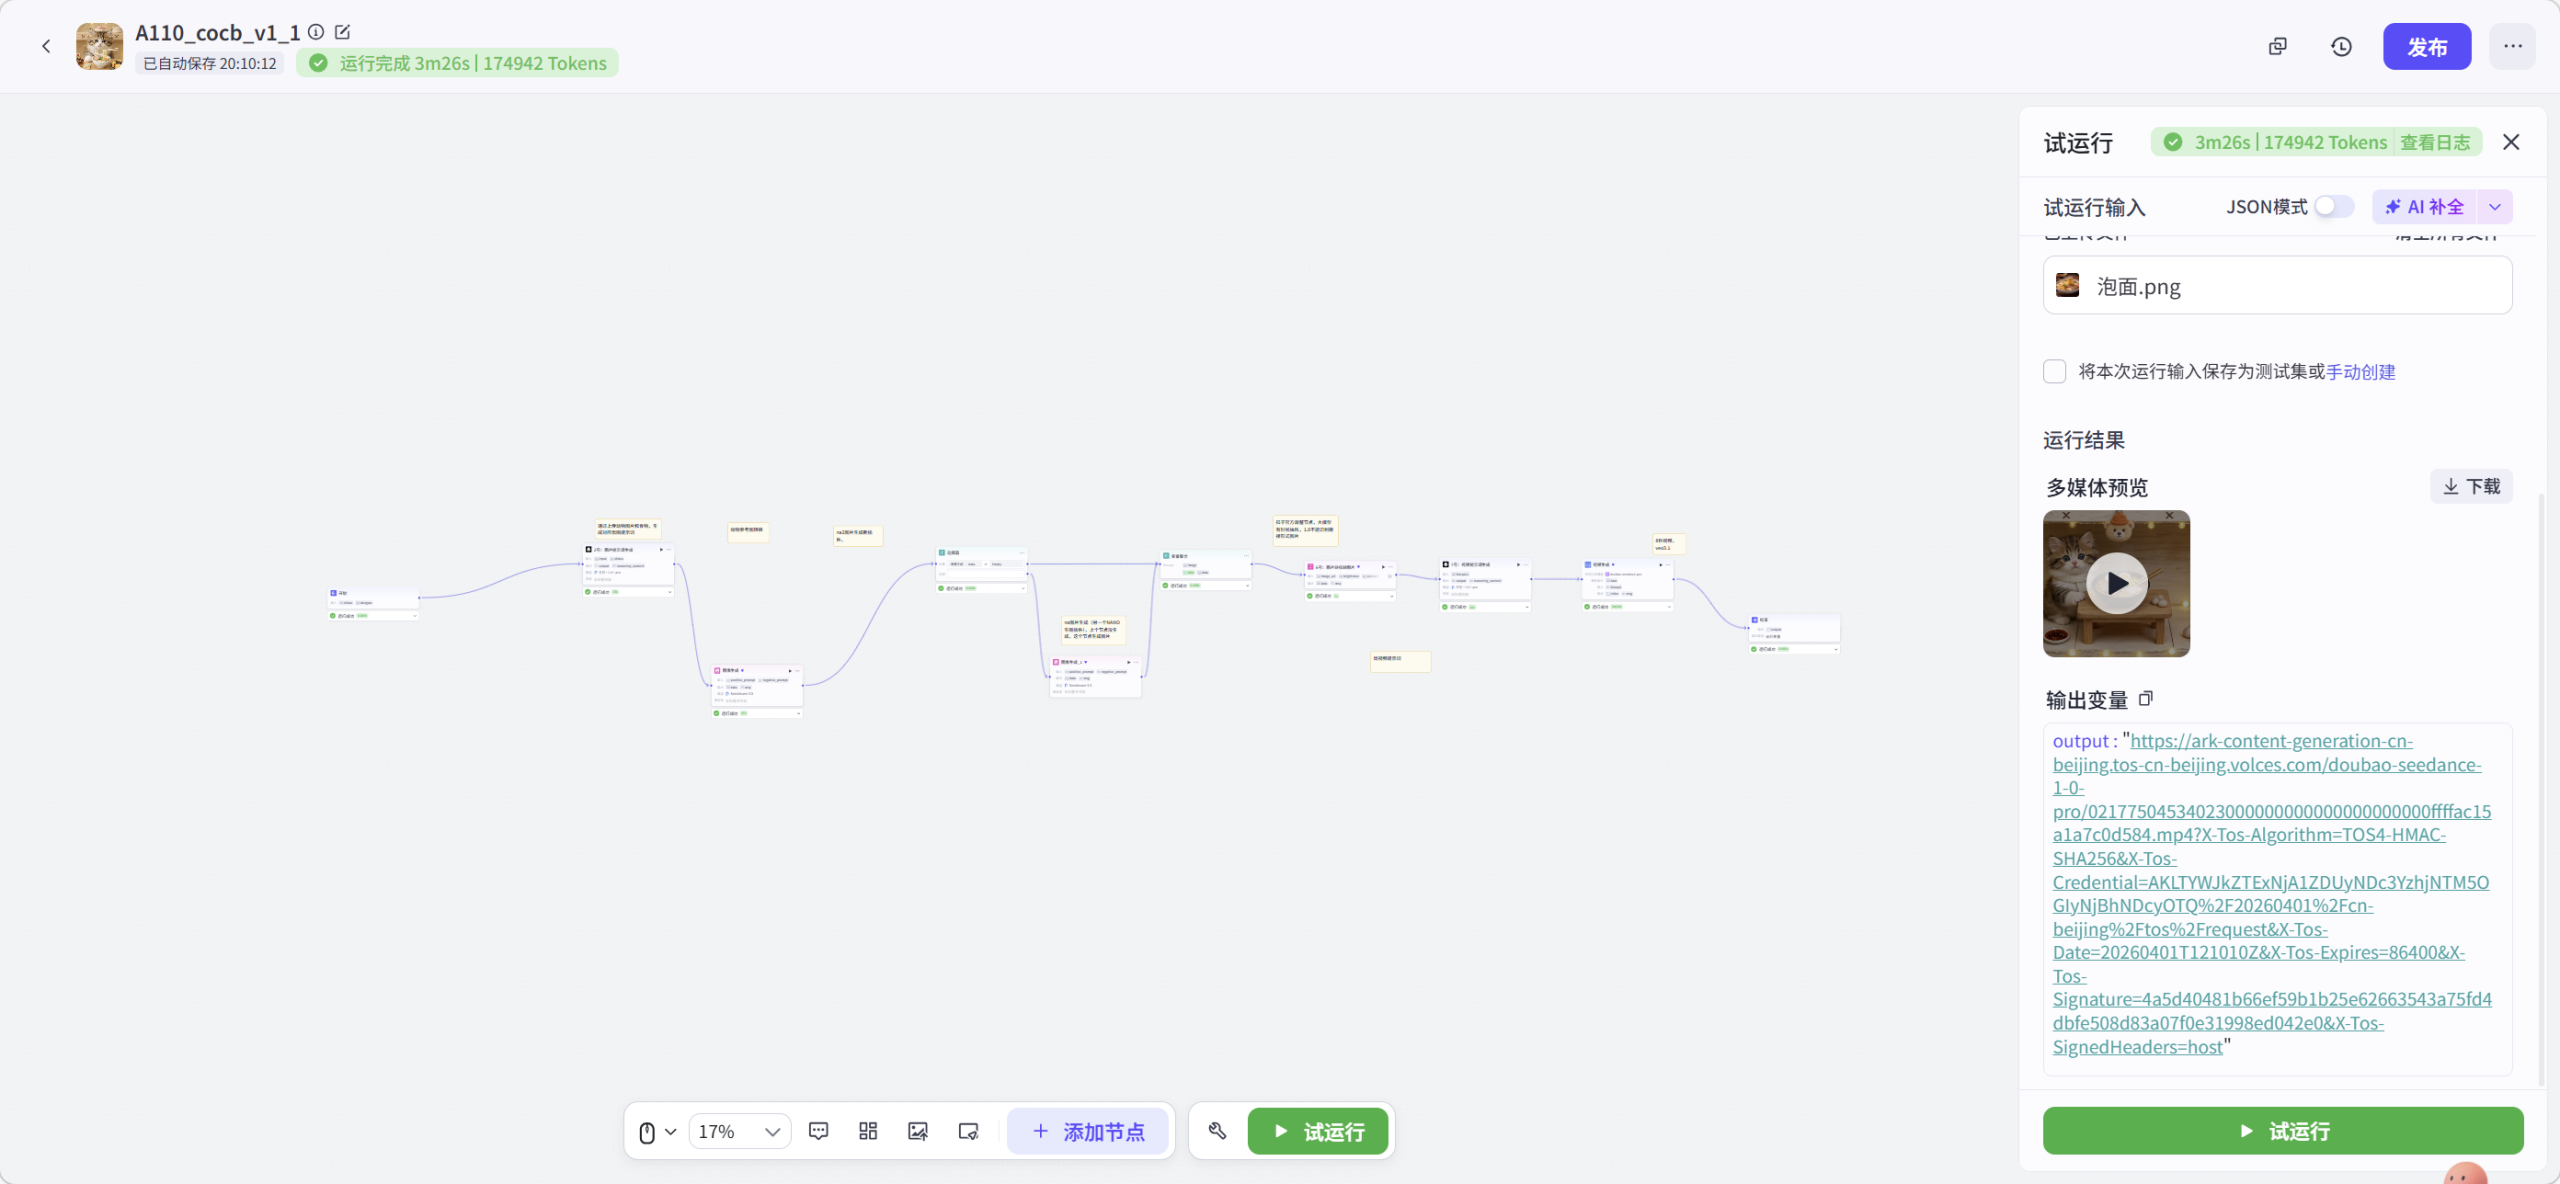Auto-arrange nodes with grid layout icon
Viewport: 2560px width, 1184px height.
[868, 1131]
